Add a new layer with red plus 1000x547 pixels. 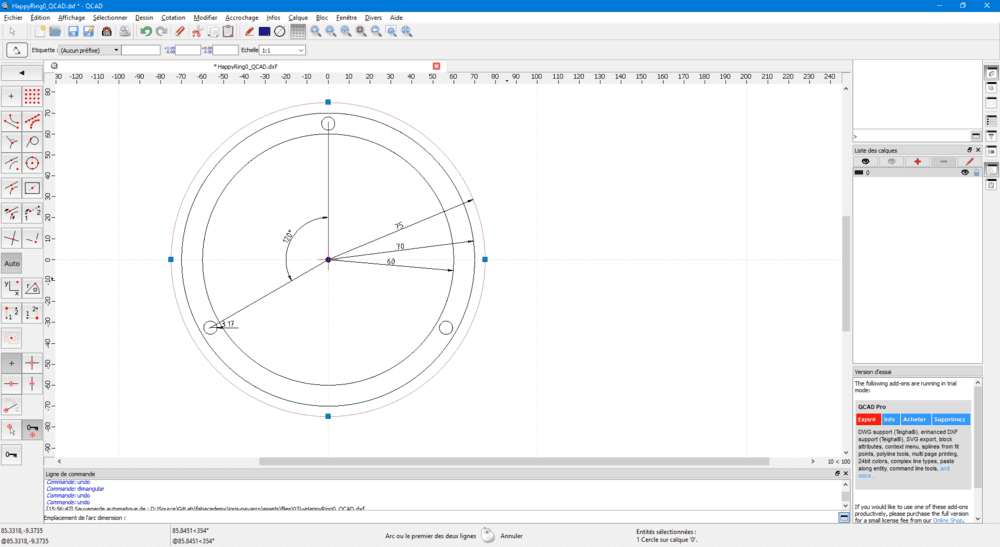pos(917,162)
